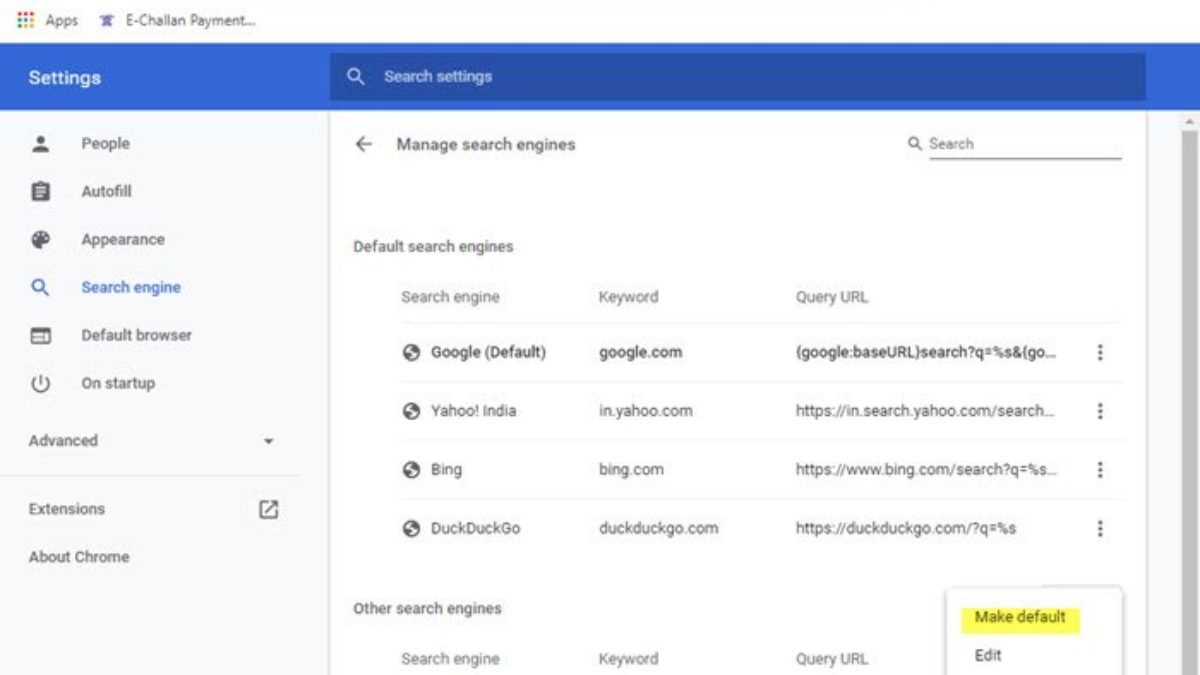This screenshot has height=675, width=1200.
Task: Open the three-dot menu for Yahoo! India
Action: (1100, 411)
